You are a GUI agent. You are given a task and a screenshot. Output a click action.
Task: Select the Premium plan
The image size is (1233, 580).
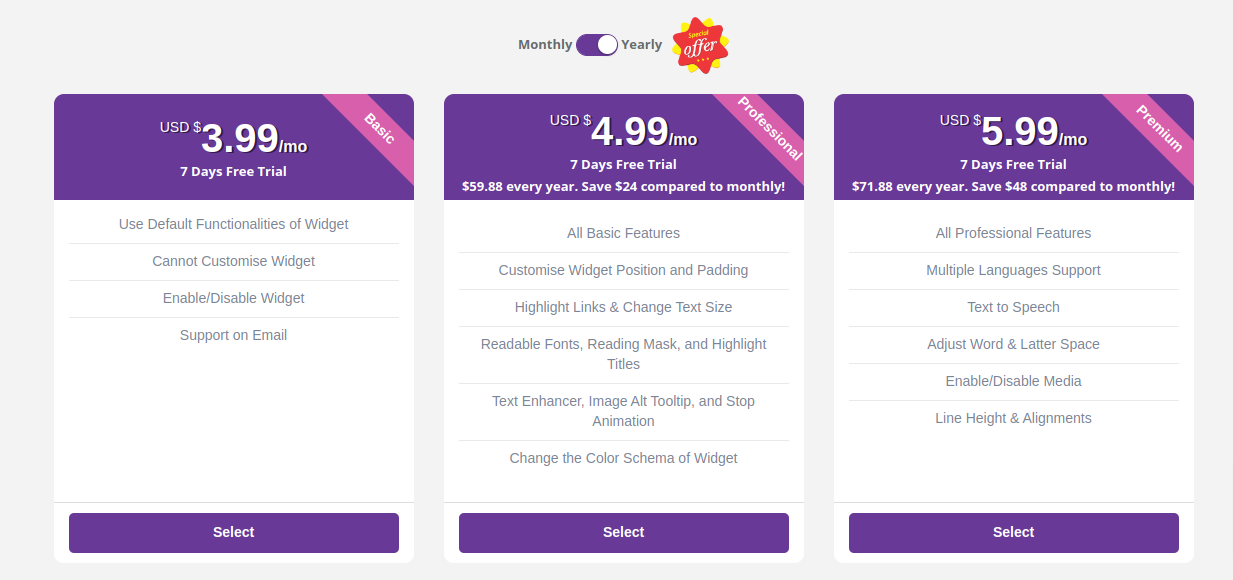tap(1014, 533)
